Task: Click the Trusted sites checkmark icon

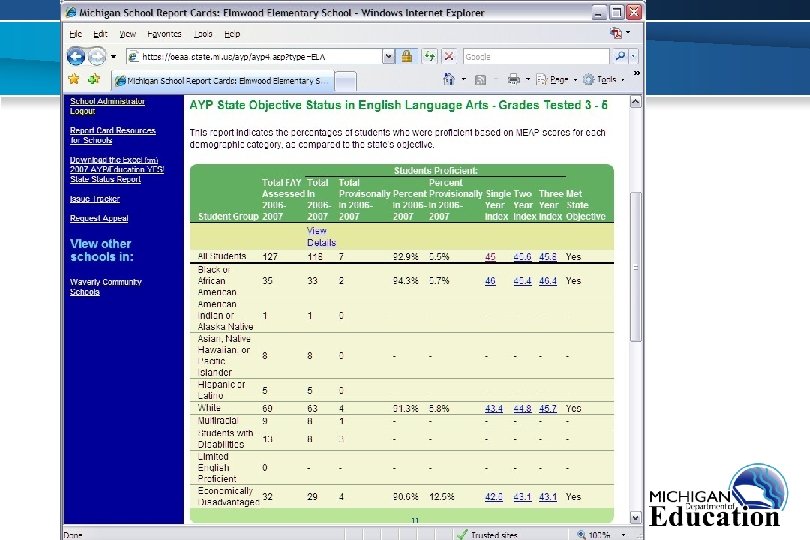Action: [462, 535]
